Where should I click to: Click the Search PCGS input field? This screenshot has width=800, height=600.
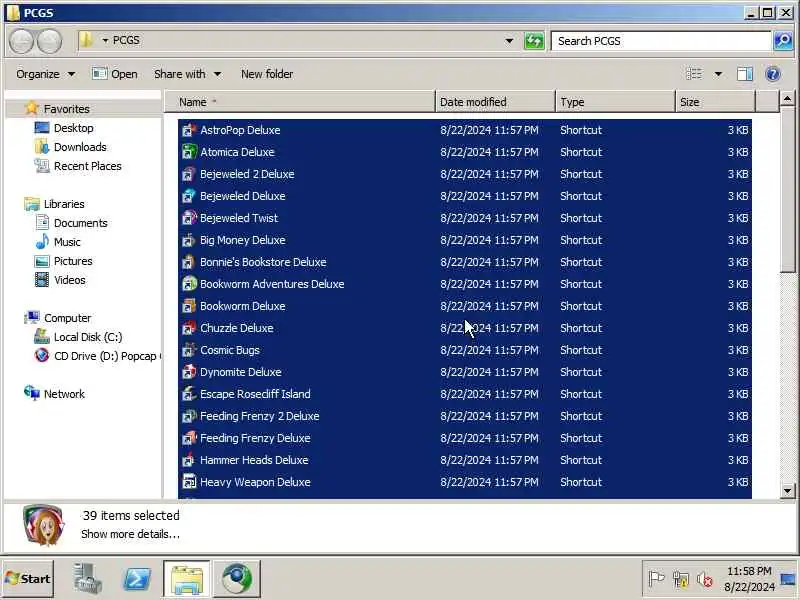click(661, 41)
